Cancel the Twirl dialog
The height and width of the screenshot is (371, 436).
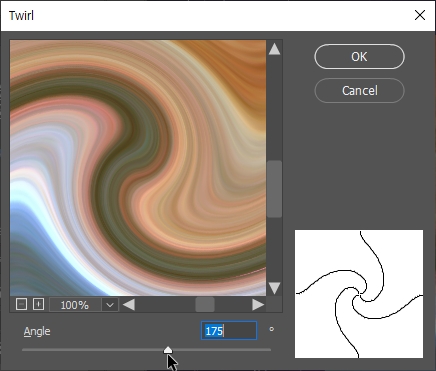pyautogui.click(x=359, y=91)
